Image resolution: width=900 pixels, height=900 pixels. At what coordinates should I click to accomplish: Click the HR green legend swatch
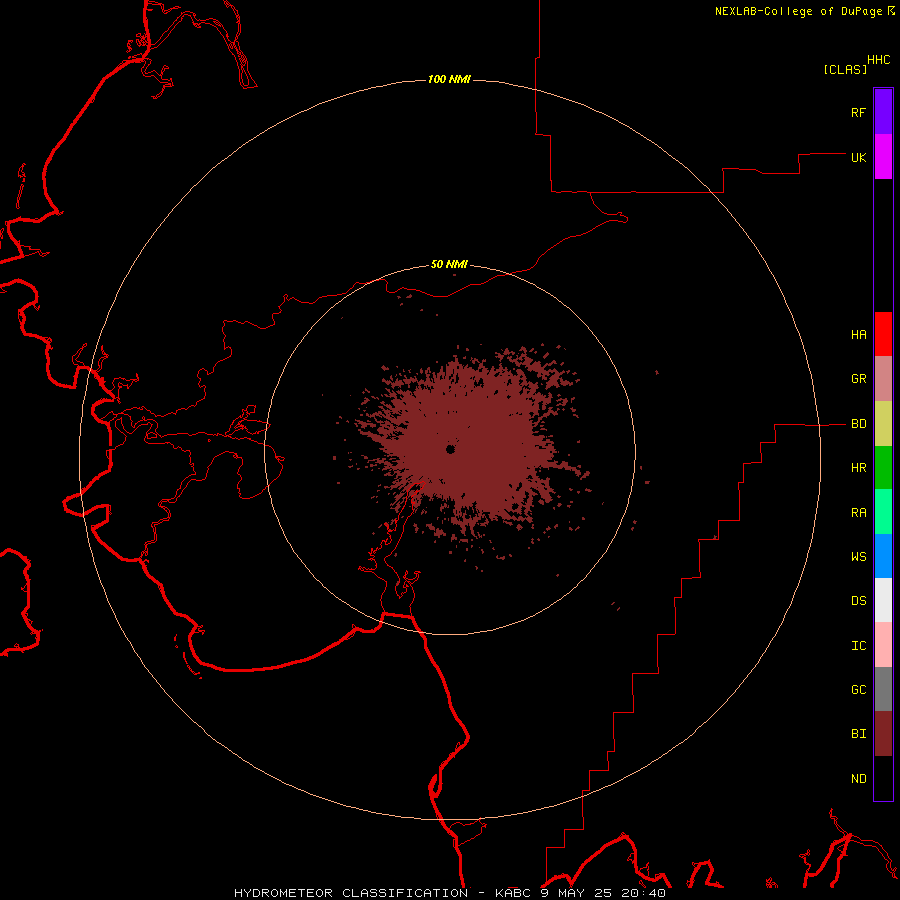[883, 468]
